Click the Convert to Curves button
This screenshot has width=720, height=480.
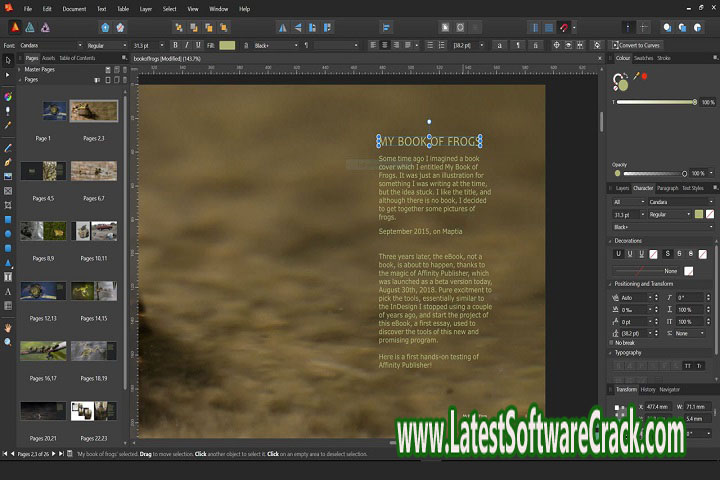point(636,45)
